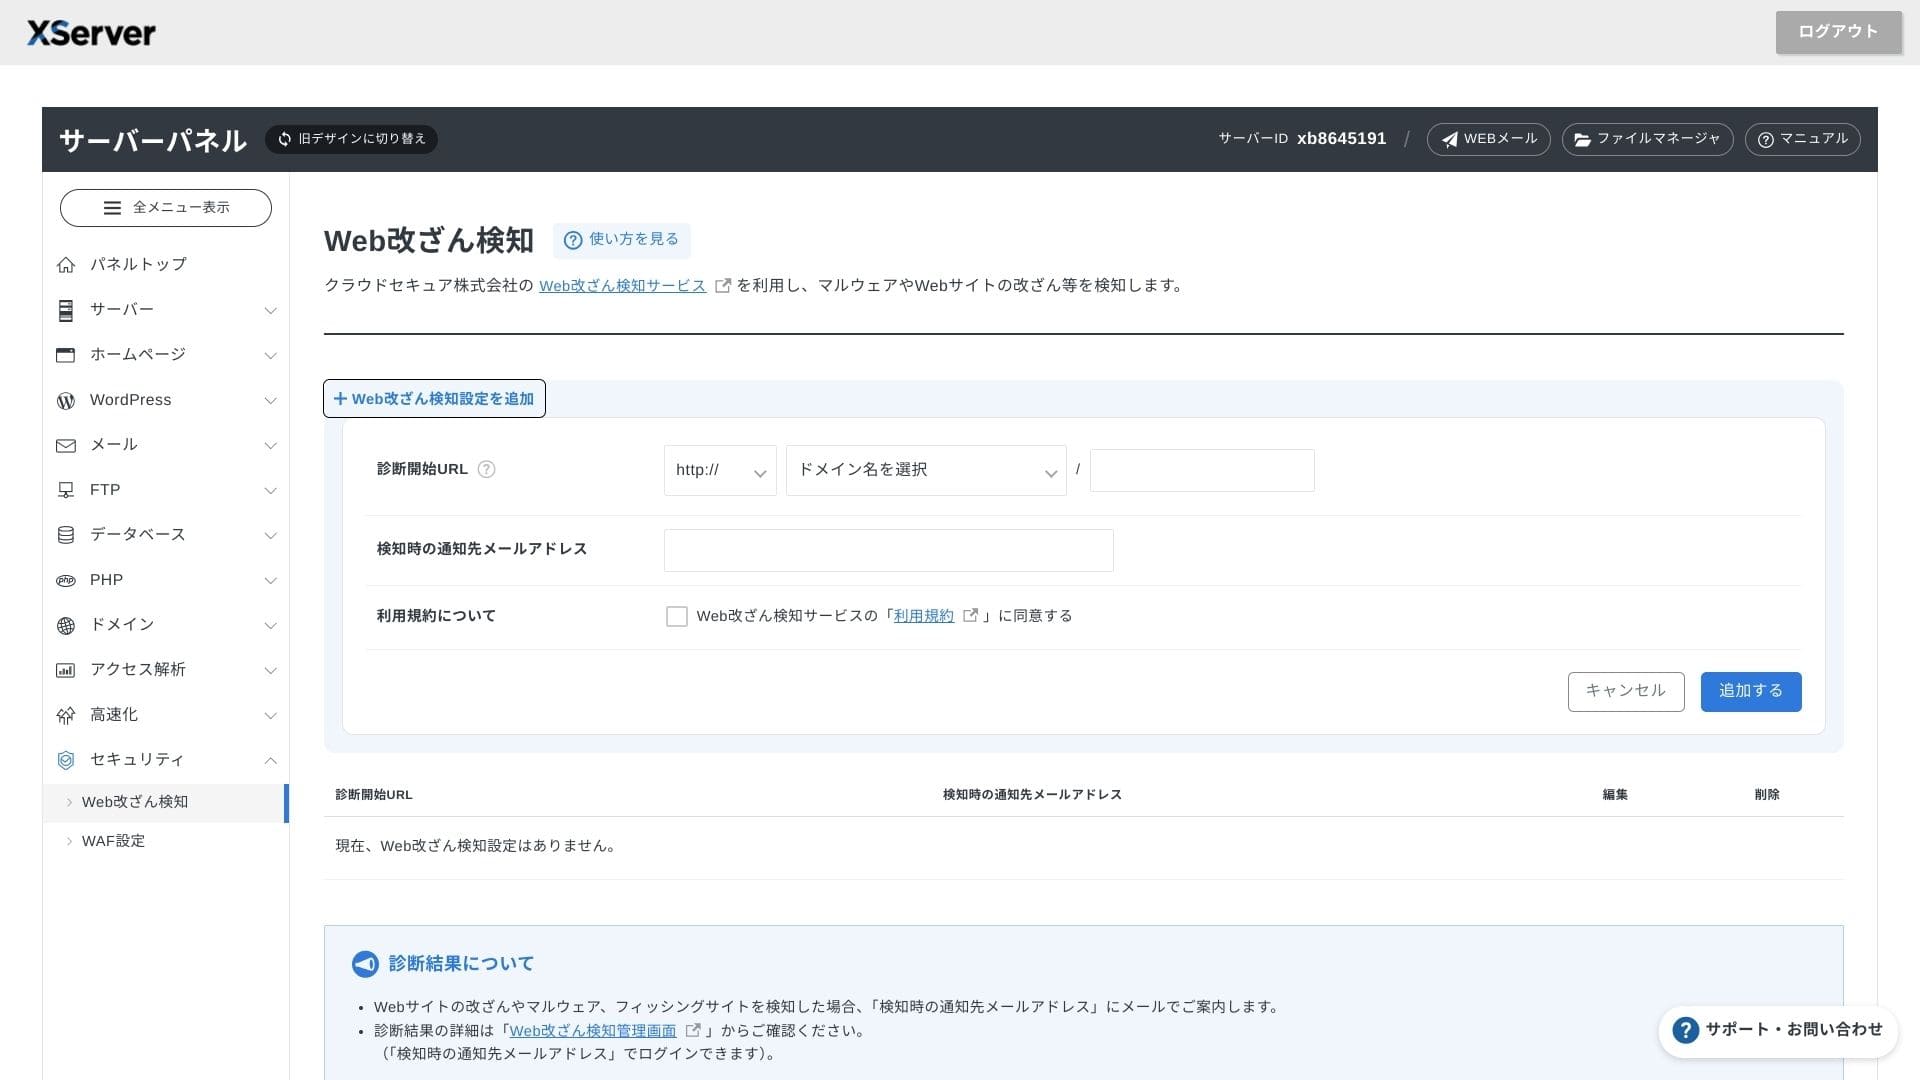This screenshot has width=1920, height=1080.
Task: Click into the URL path input field
Action: click(x=1202, y=470)
